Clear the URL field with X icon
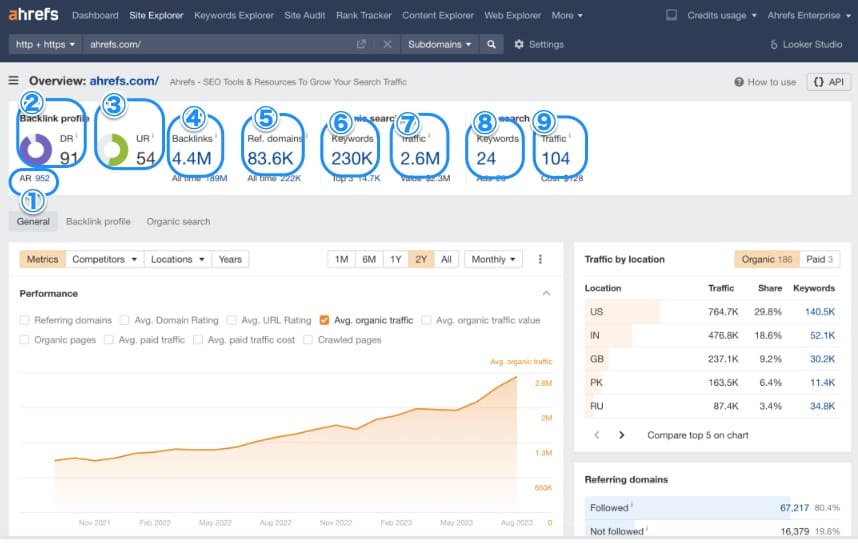The width and height of the screenshot is (858, 543). click(x=387, y=44)
